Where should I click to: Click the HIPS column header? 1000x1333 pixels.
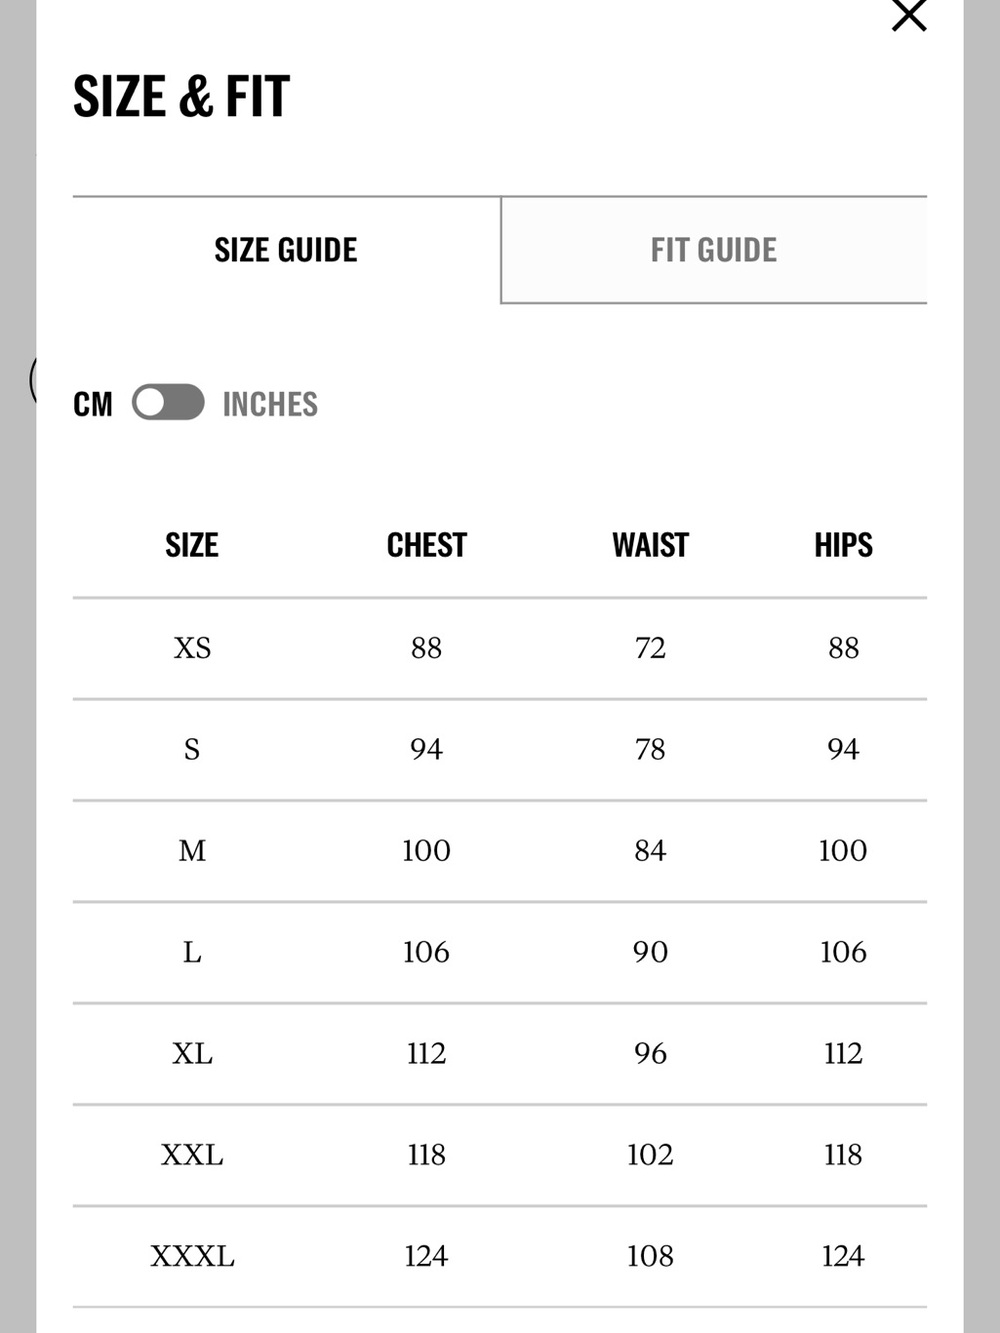[x=844, y=545]
